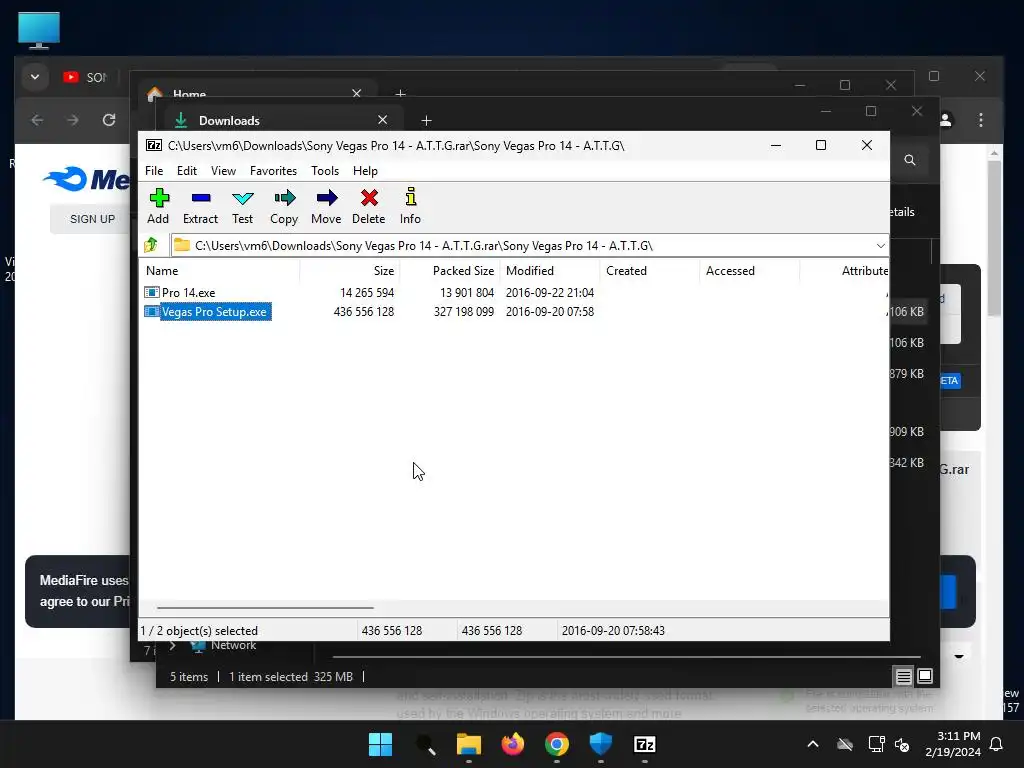Open File Explorer from taskbar
This screenshot has width=1024, height=768.
click(x=469, y=744)
